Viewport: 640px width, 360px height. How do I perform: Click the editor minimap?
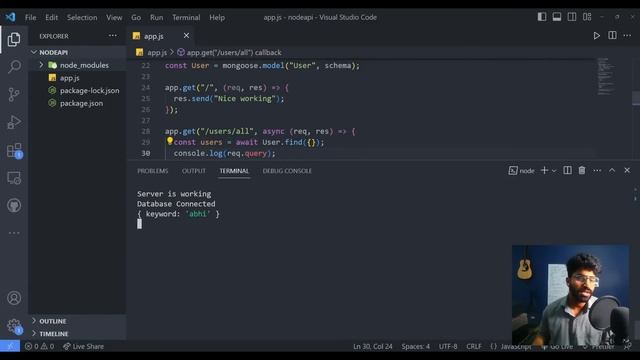(606, 78)
